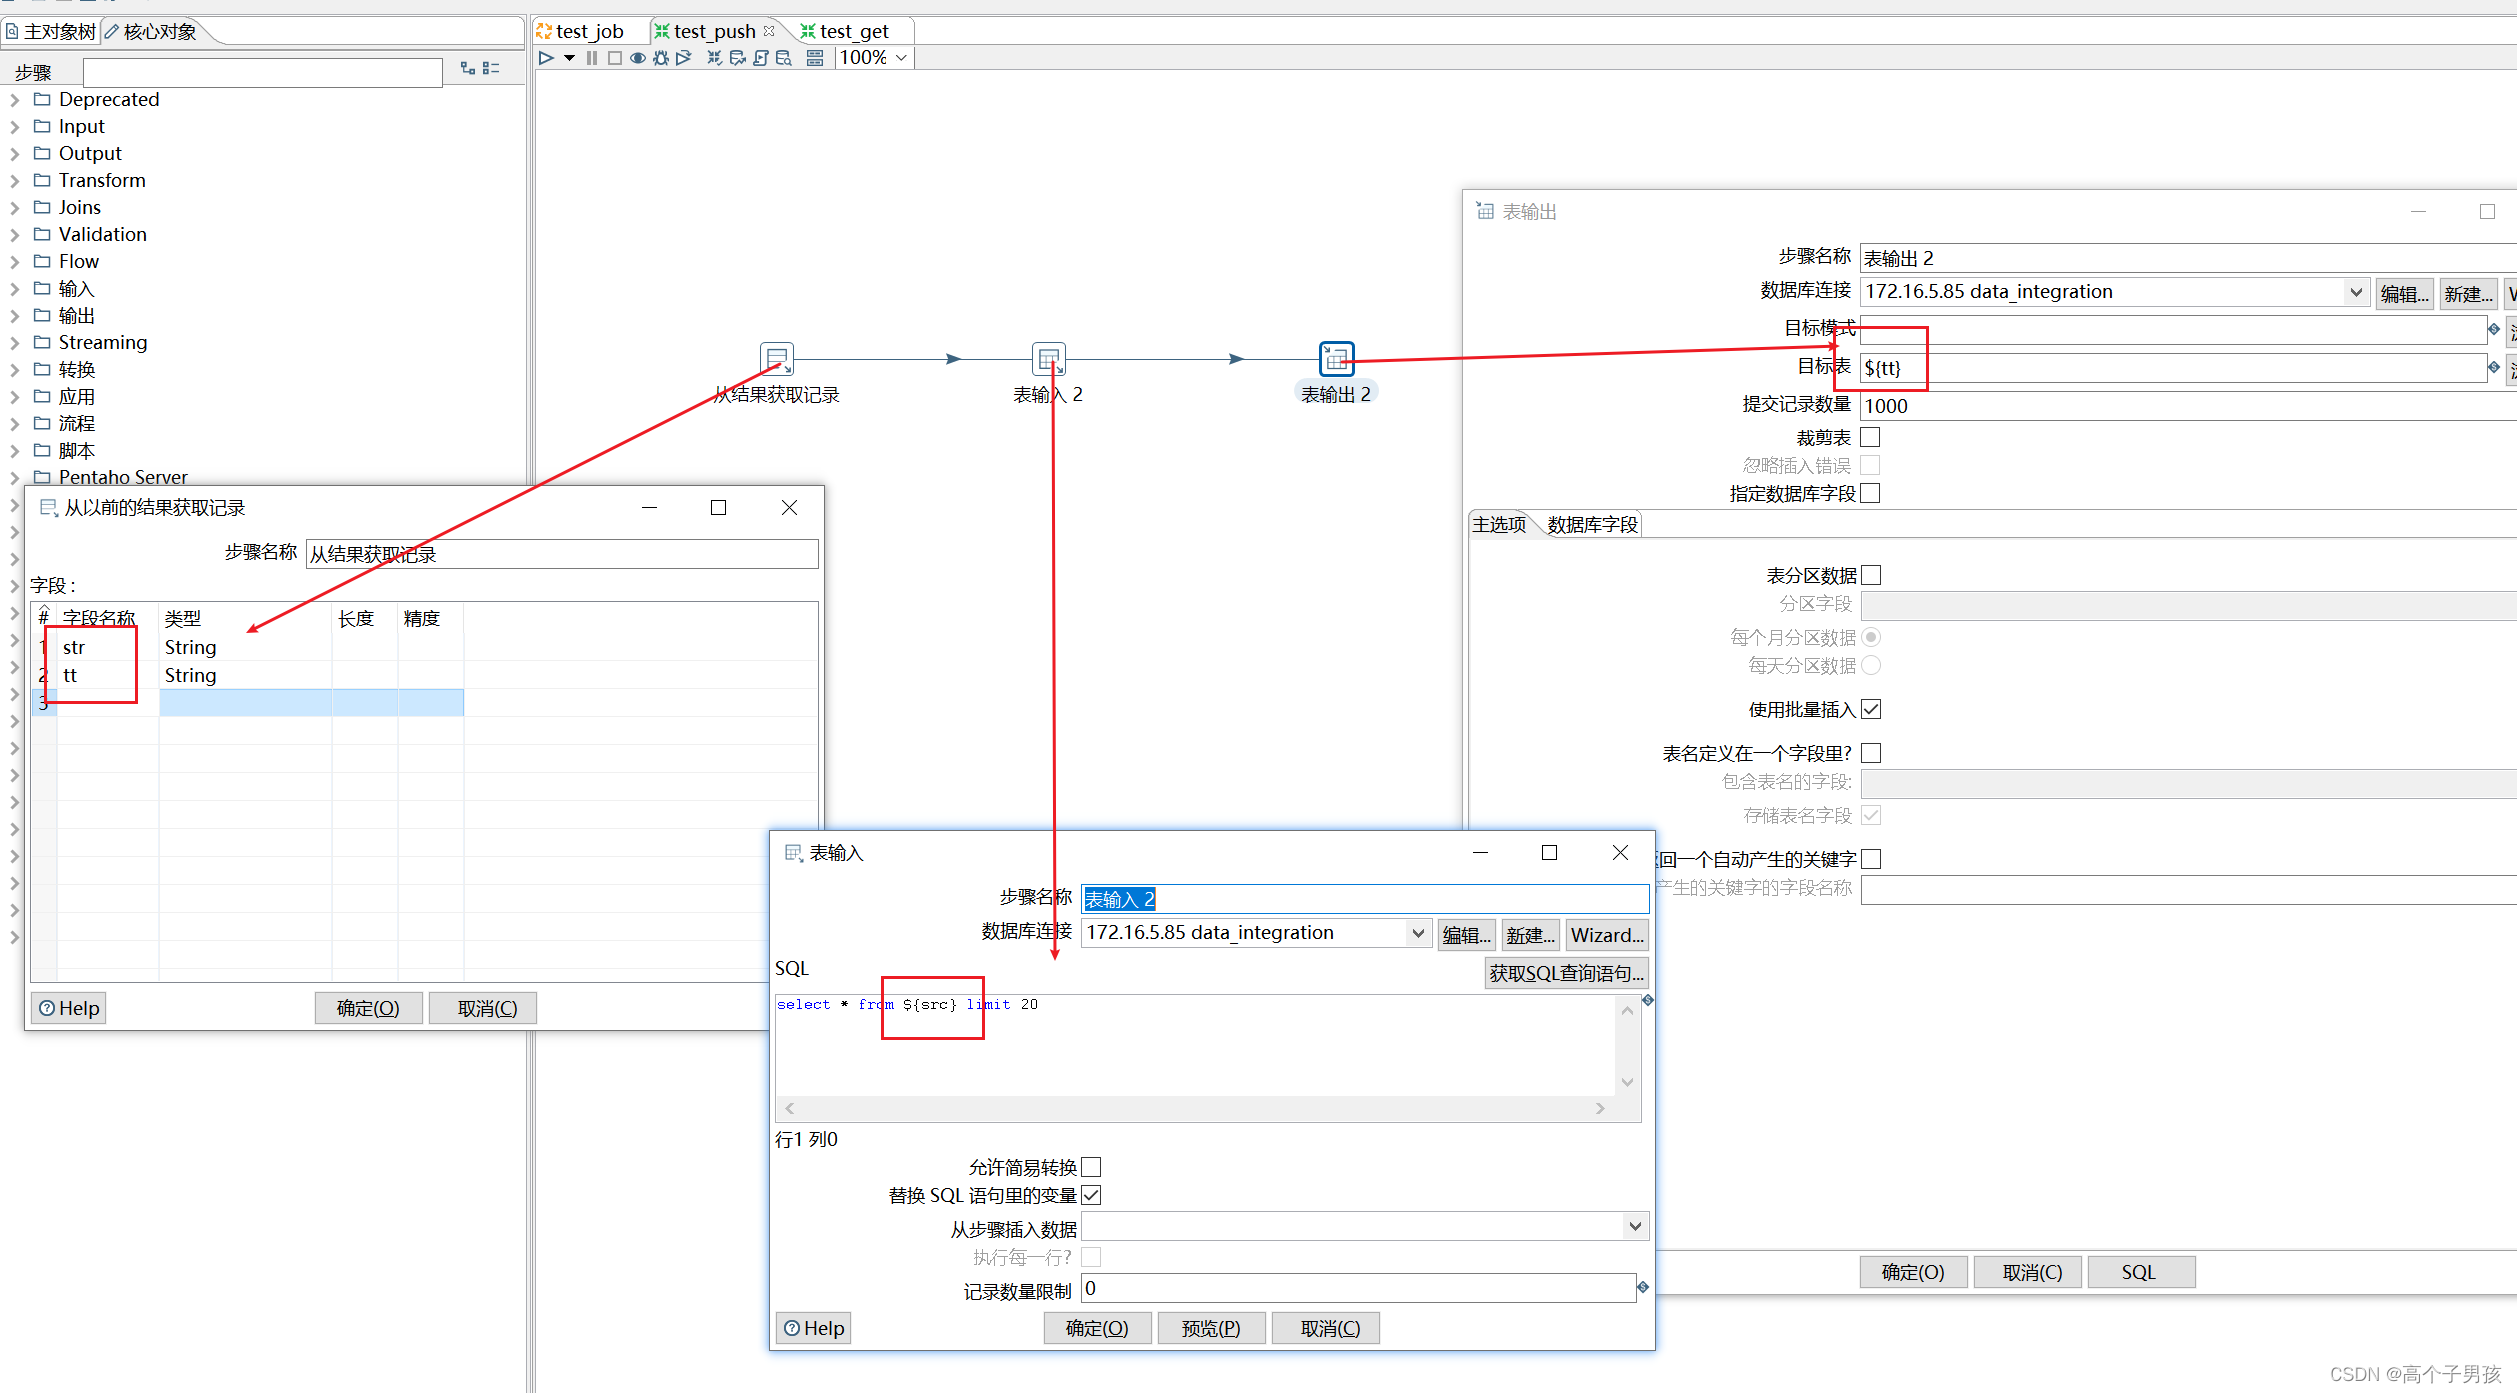
Task: Run the transformation with play icon
Action: click(x=546, y=58)
